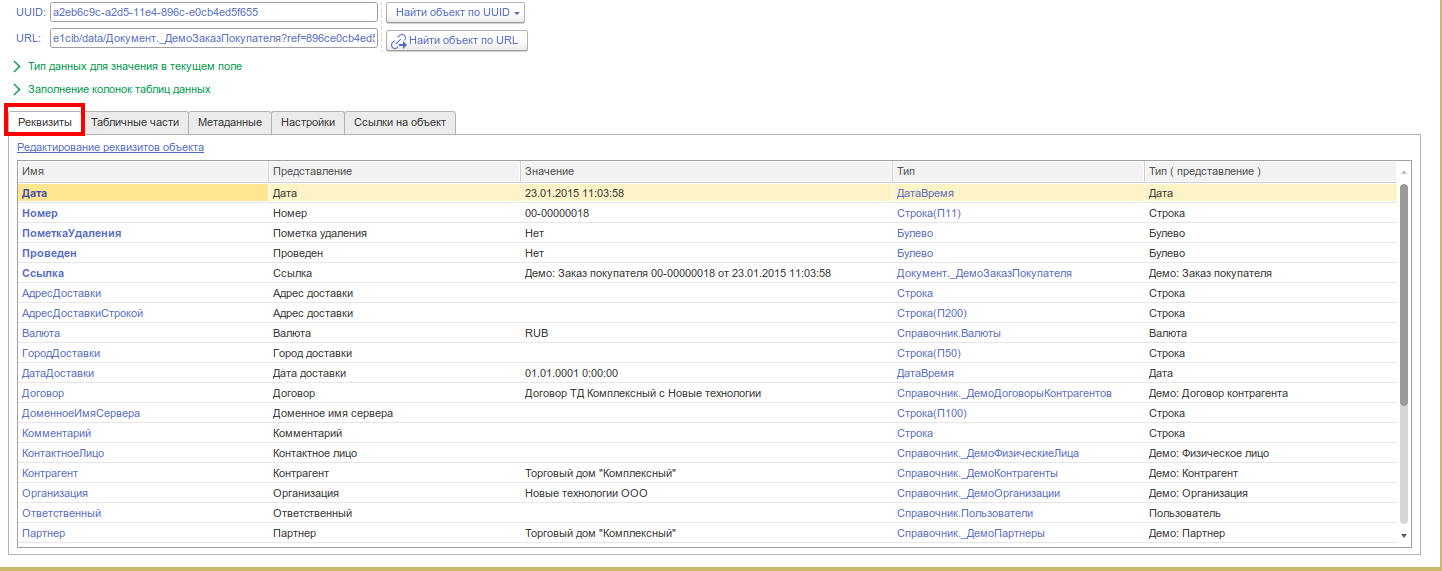Open the Метаданные tab
Image resolution: width=1442 pixels, height=571 pixels.
point(230,122)
